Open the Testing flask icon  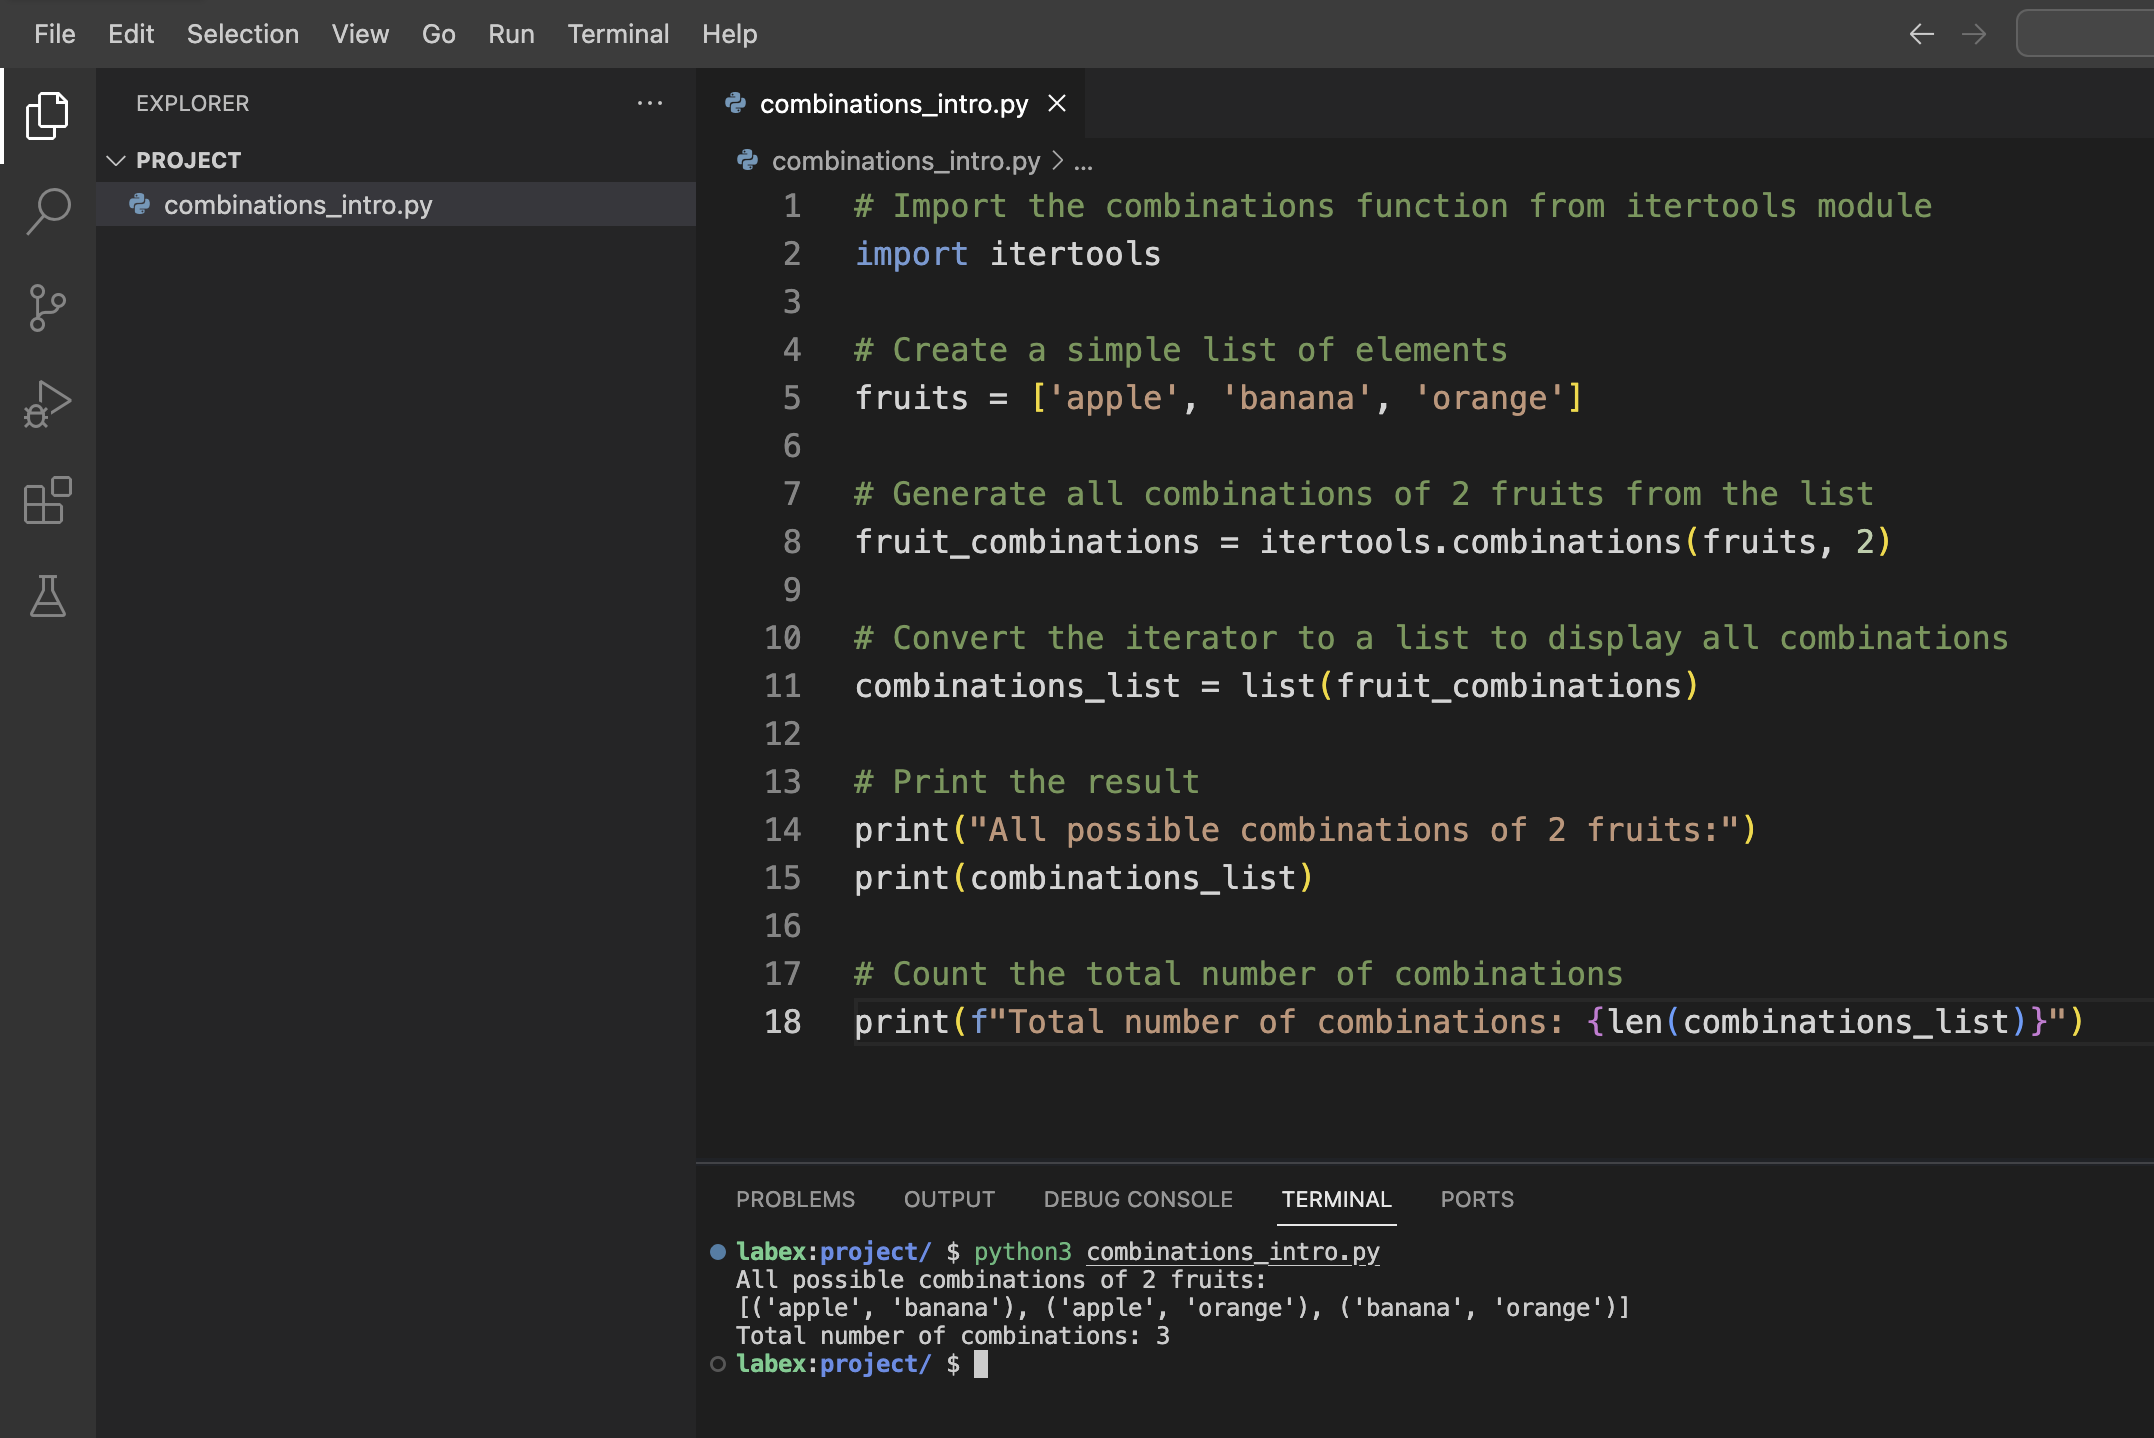(x=47, y=596)
